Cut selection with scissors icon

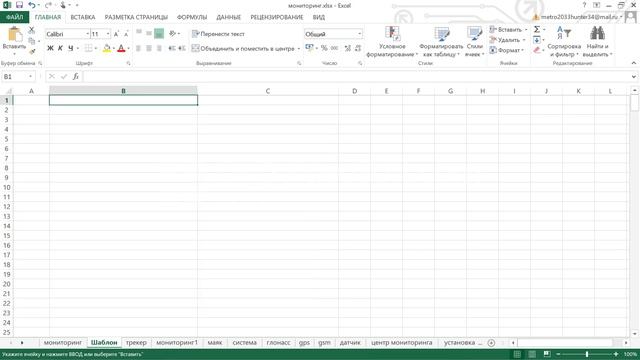click(x=32, y=30)
